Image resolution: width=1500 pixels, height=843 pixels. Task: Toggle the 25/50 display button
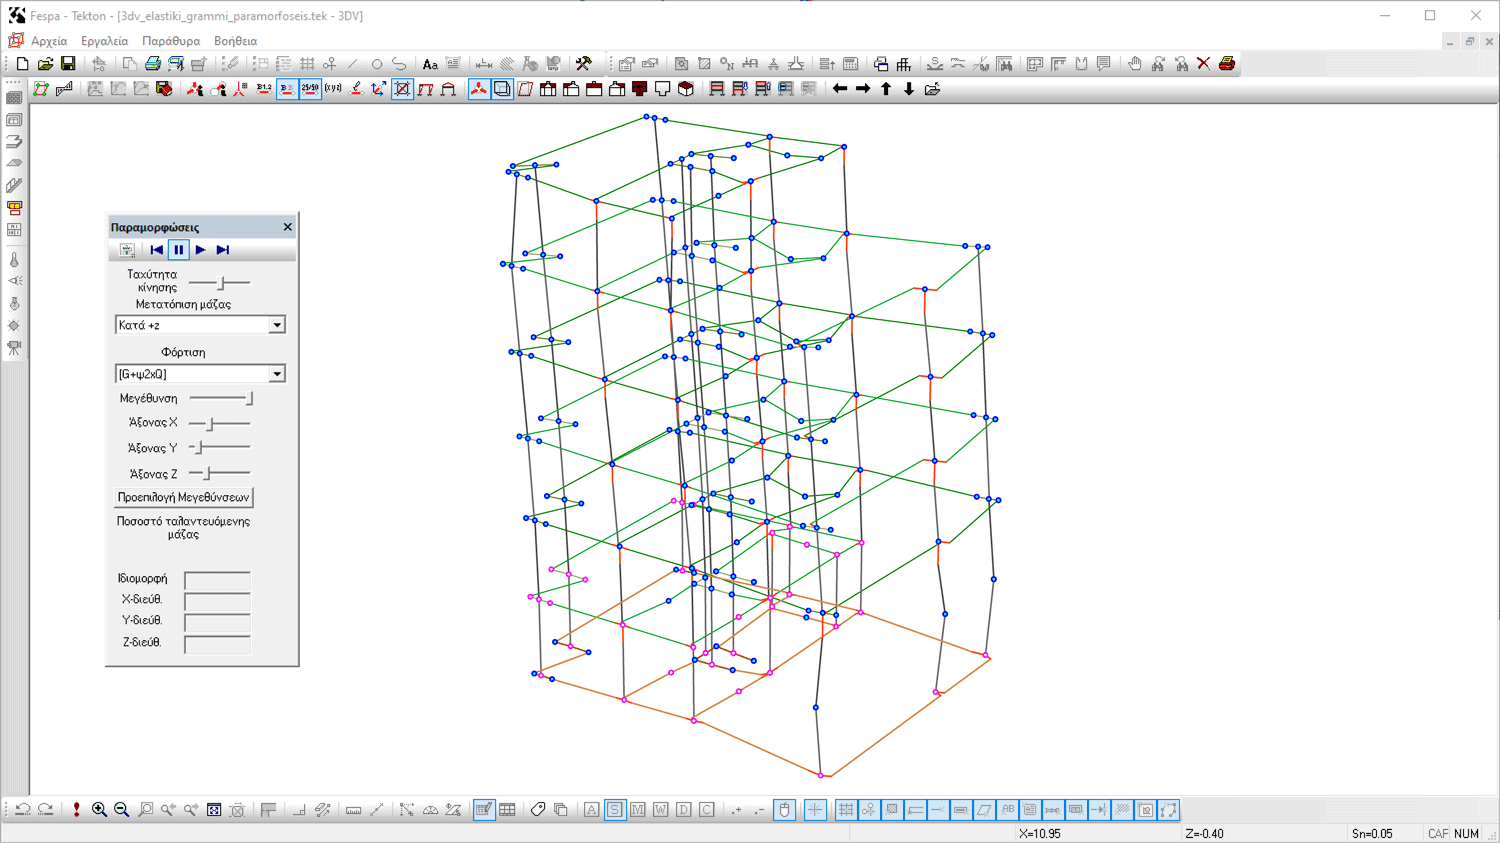tap(310, 89)
